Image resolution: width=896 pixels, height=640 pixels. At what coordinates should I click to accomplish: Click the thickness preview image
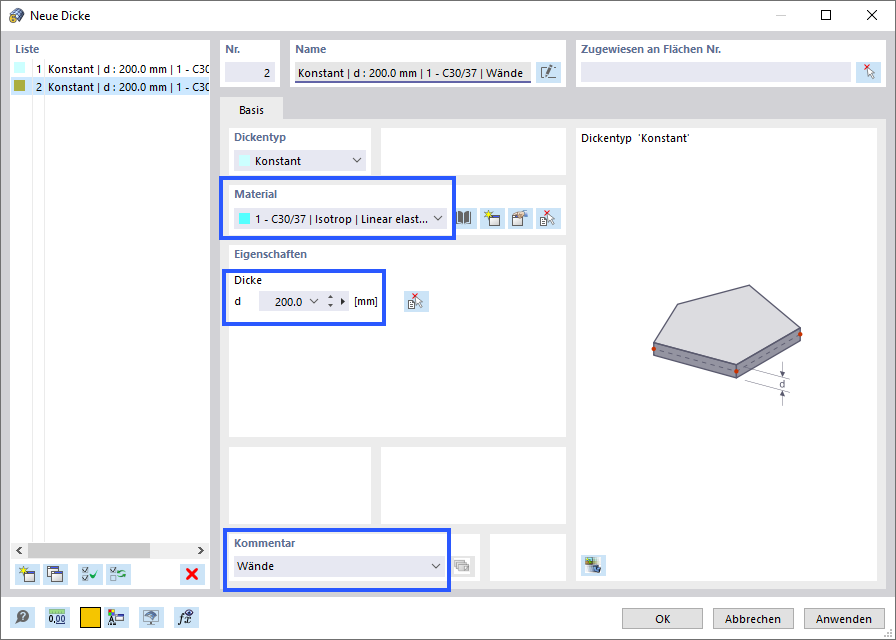[727, 345]
